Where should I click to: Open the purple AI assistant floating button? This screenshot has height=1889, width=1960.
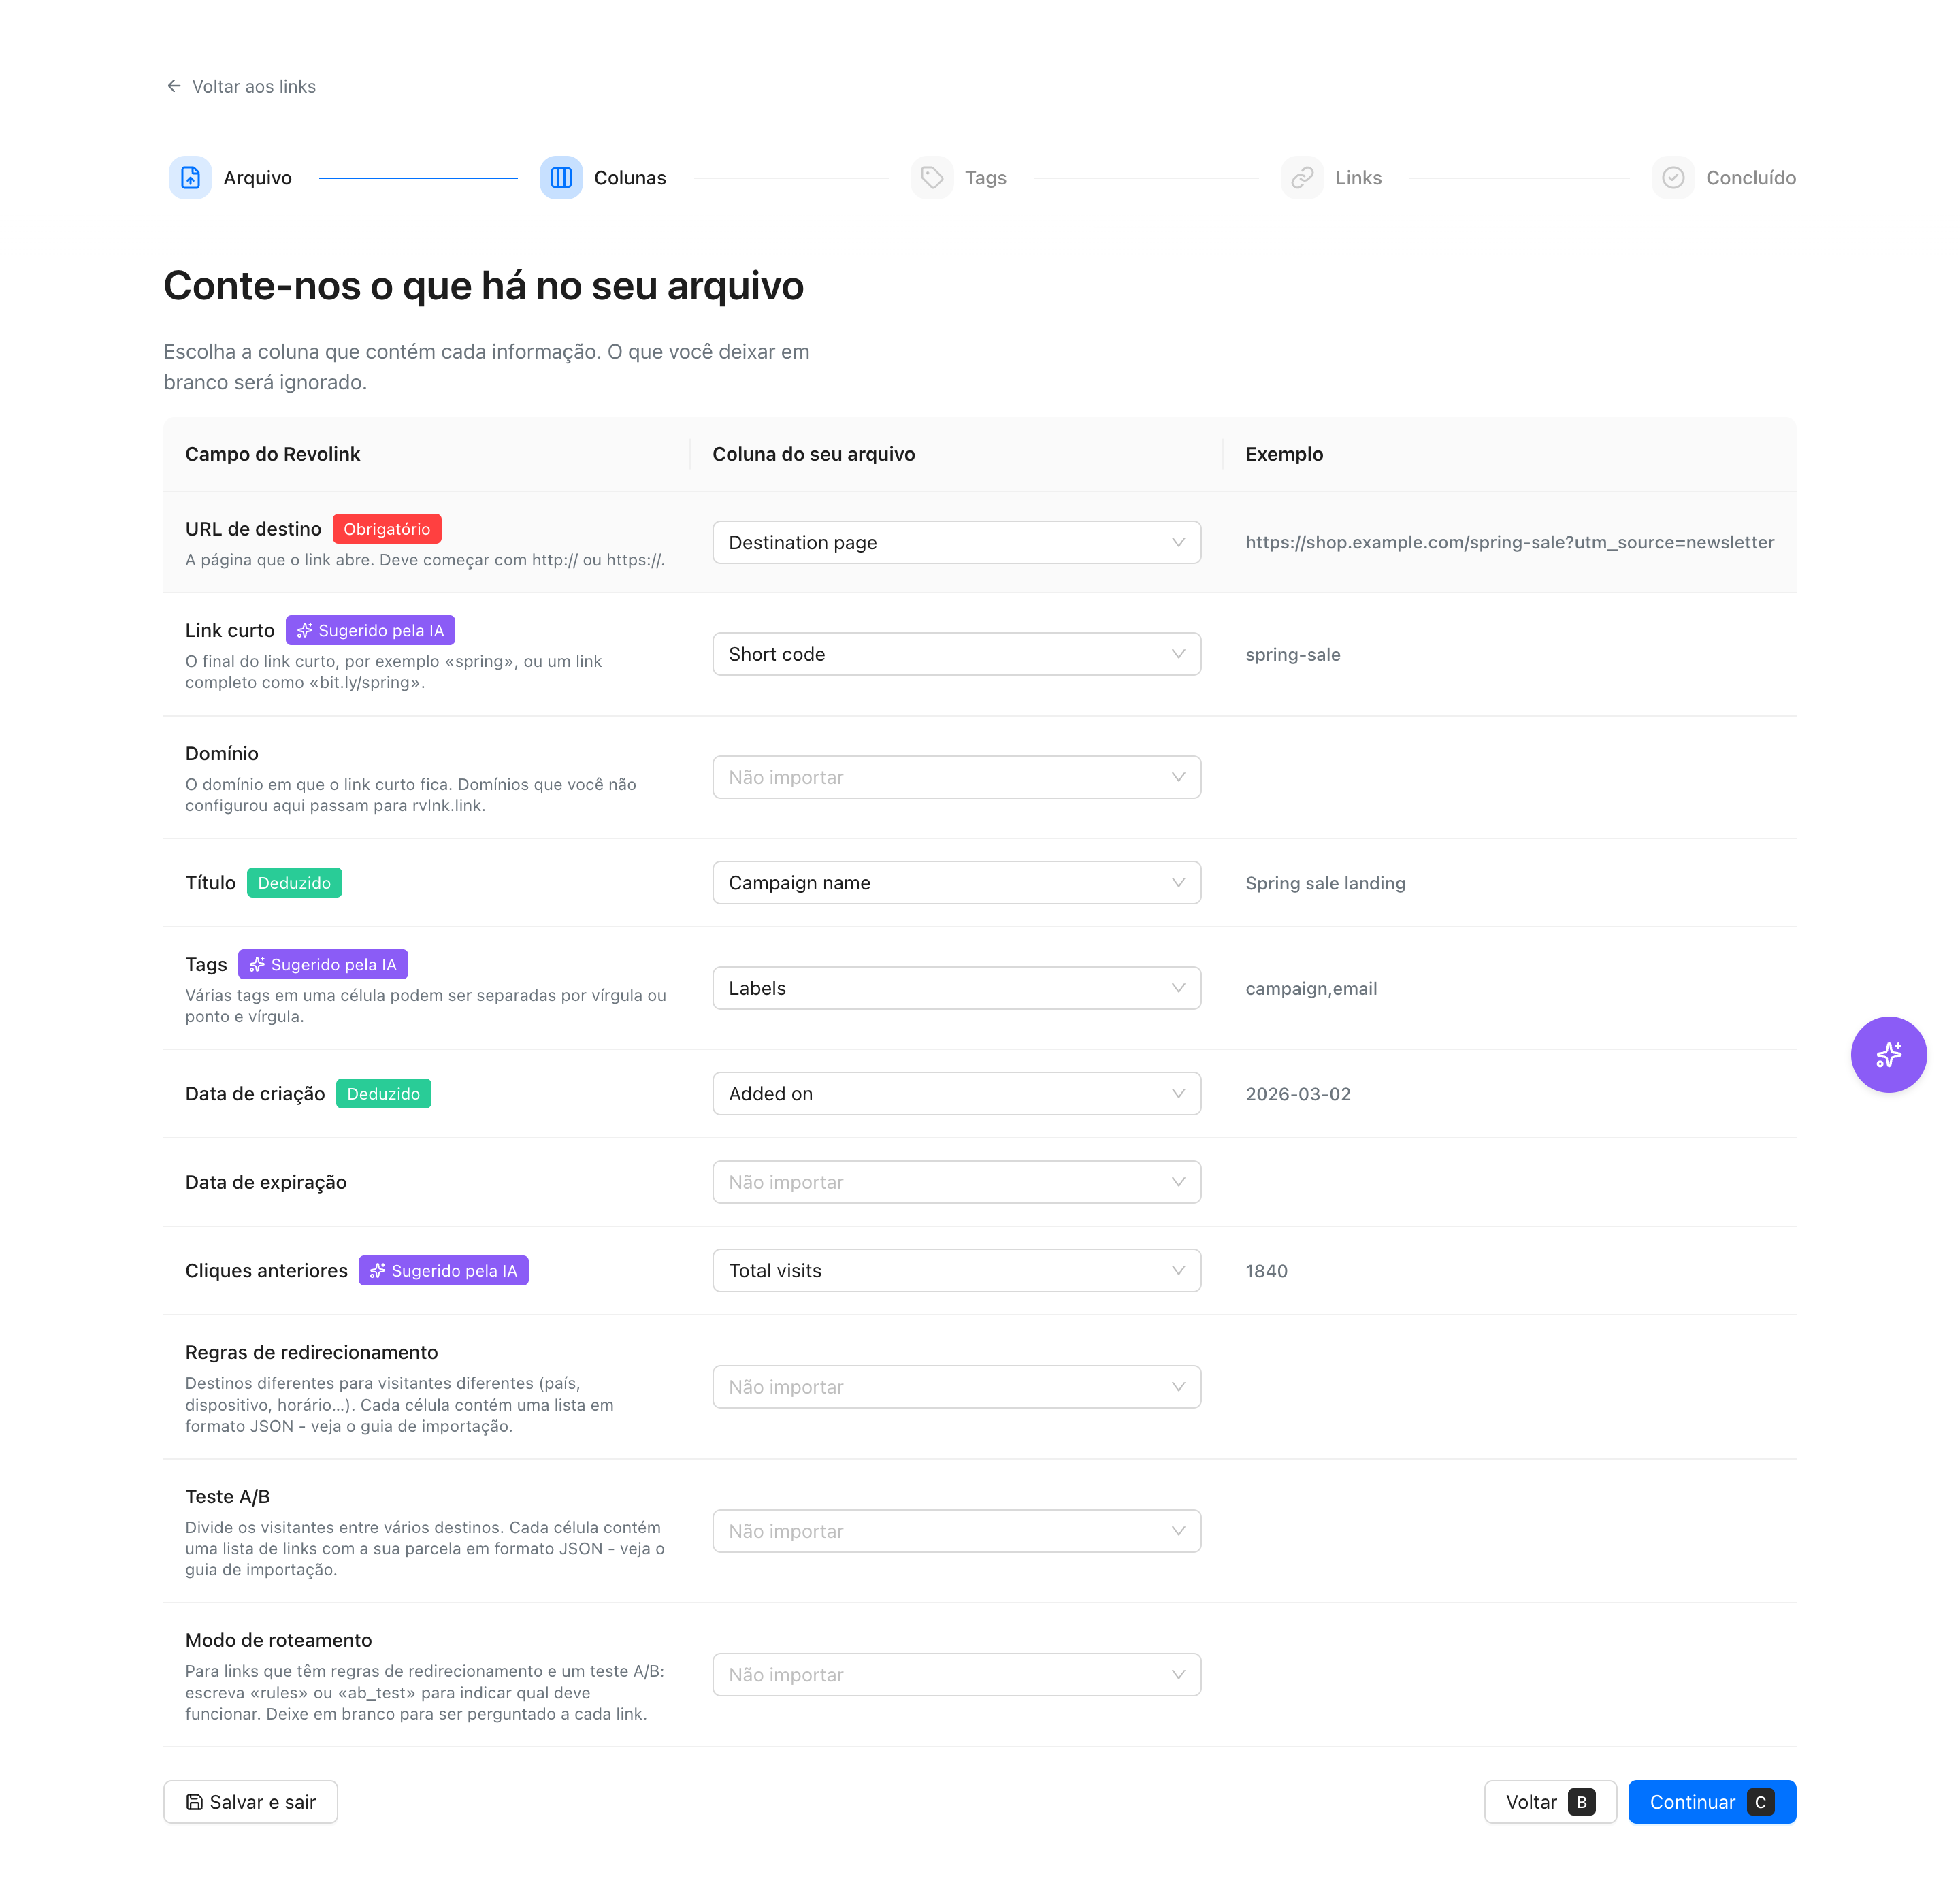click(x=1888, y=1054)
